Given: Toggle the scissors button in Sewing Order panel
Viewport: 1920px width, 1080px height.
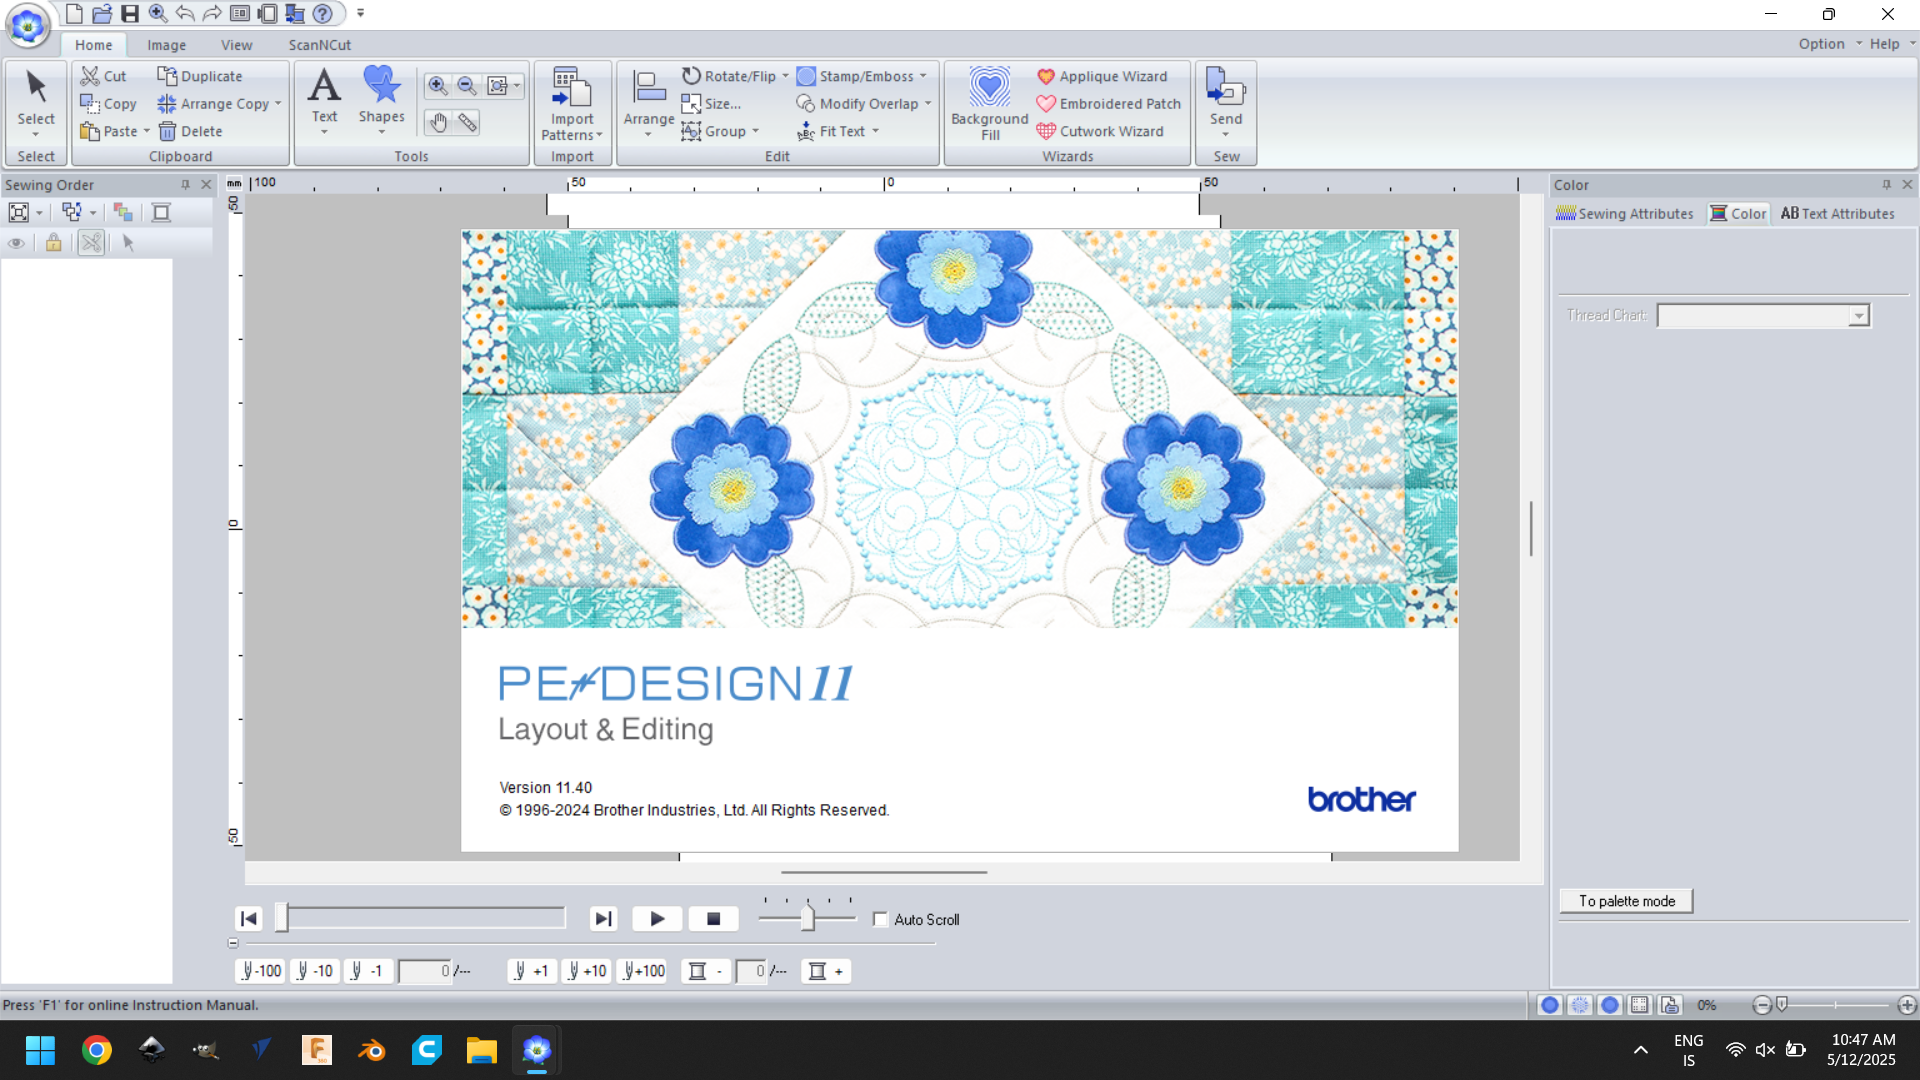Looking at the screenshot, I should point(91,243).
